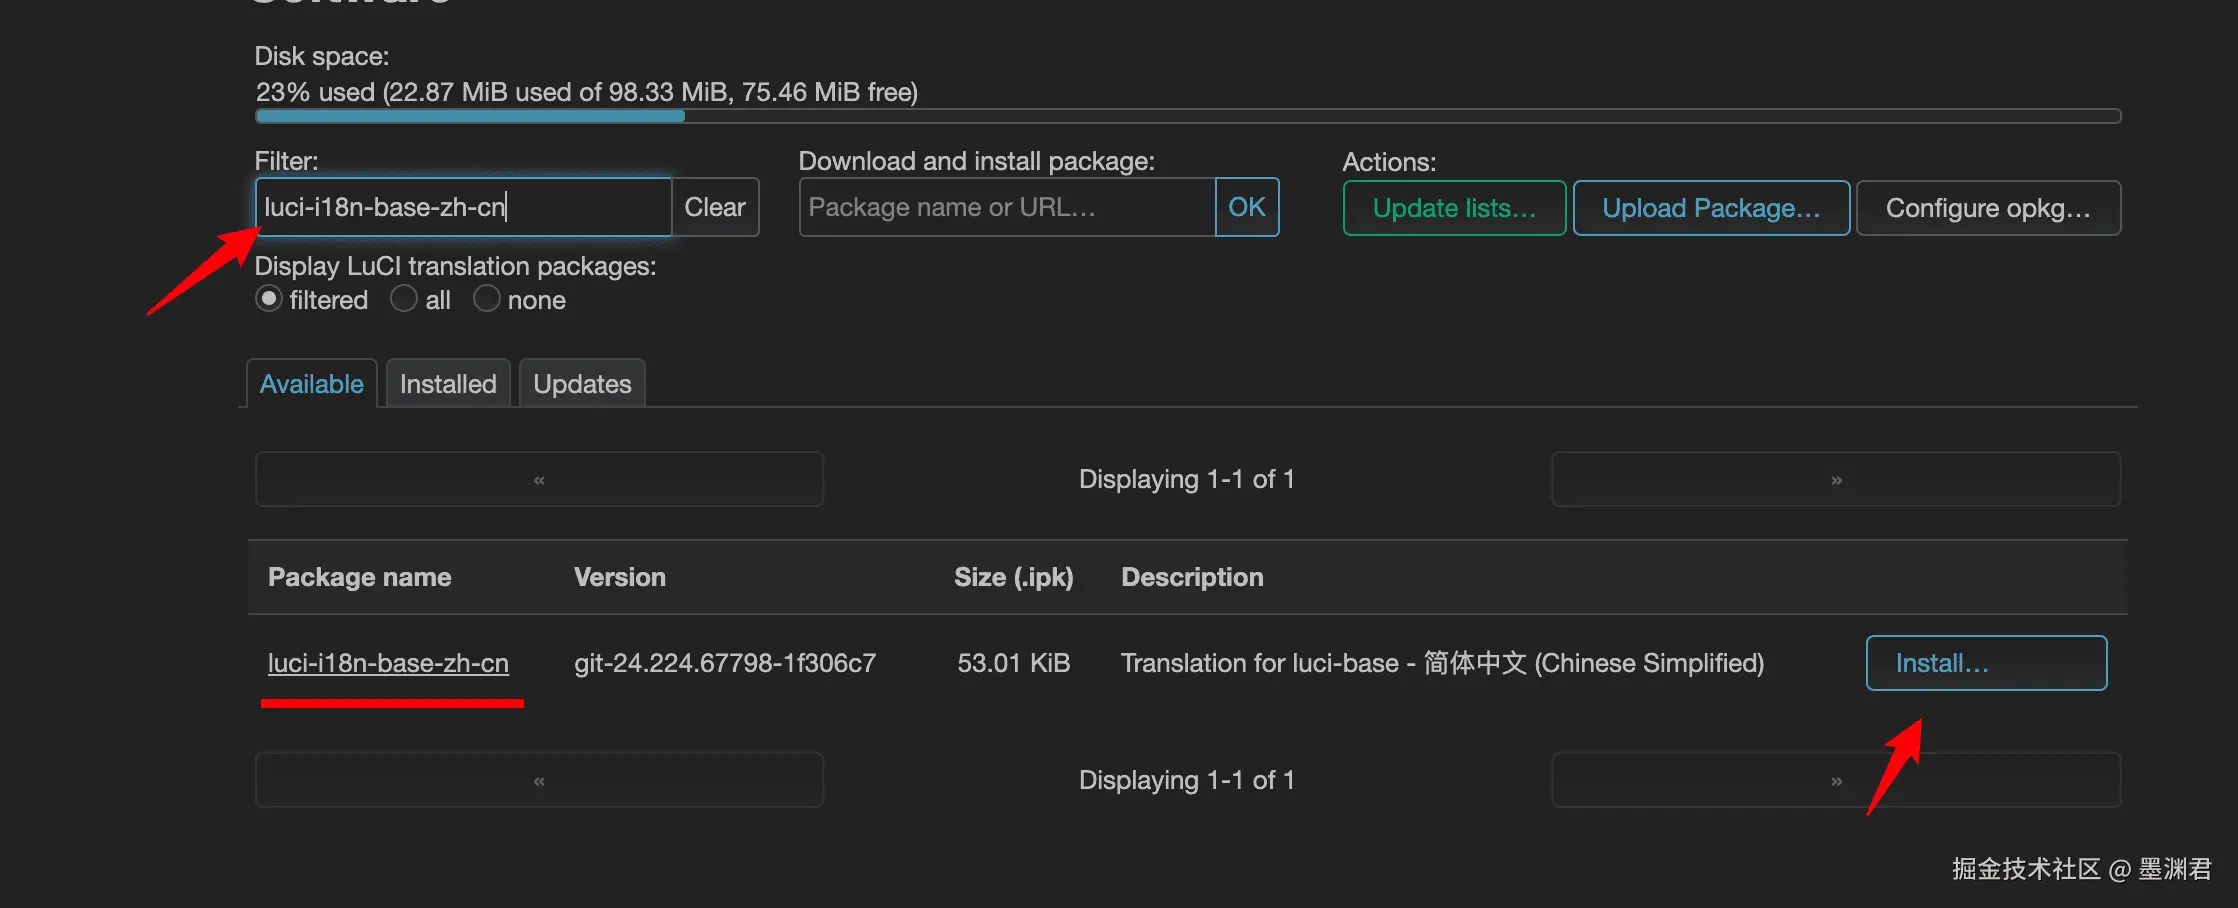The image size is (2238, 908).
Task: Open Configure opkg settings
Action: [1988, 208]
